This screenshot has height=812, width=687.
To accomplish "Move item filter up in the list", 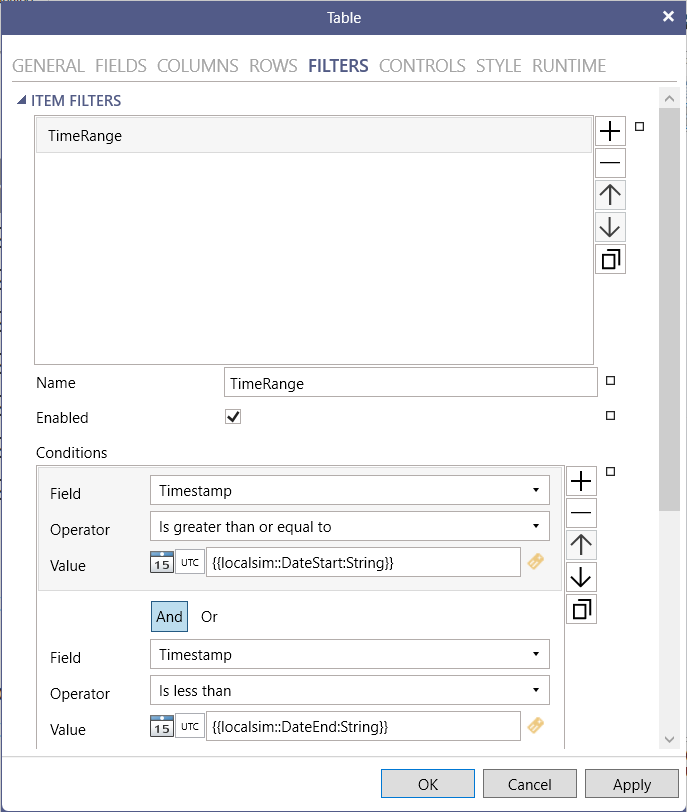I will (610, 195).
